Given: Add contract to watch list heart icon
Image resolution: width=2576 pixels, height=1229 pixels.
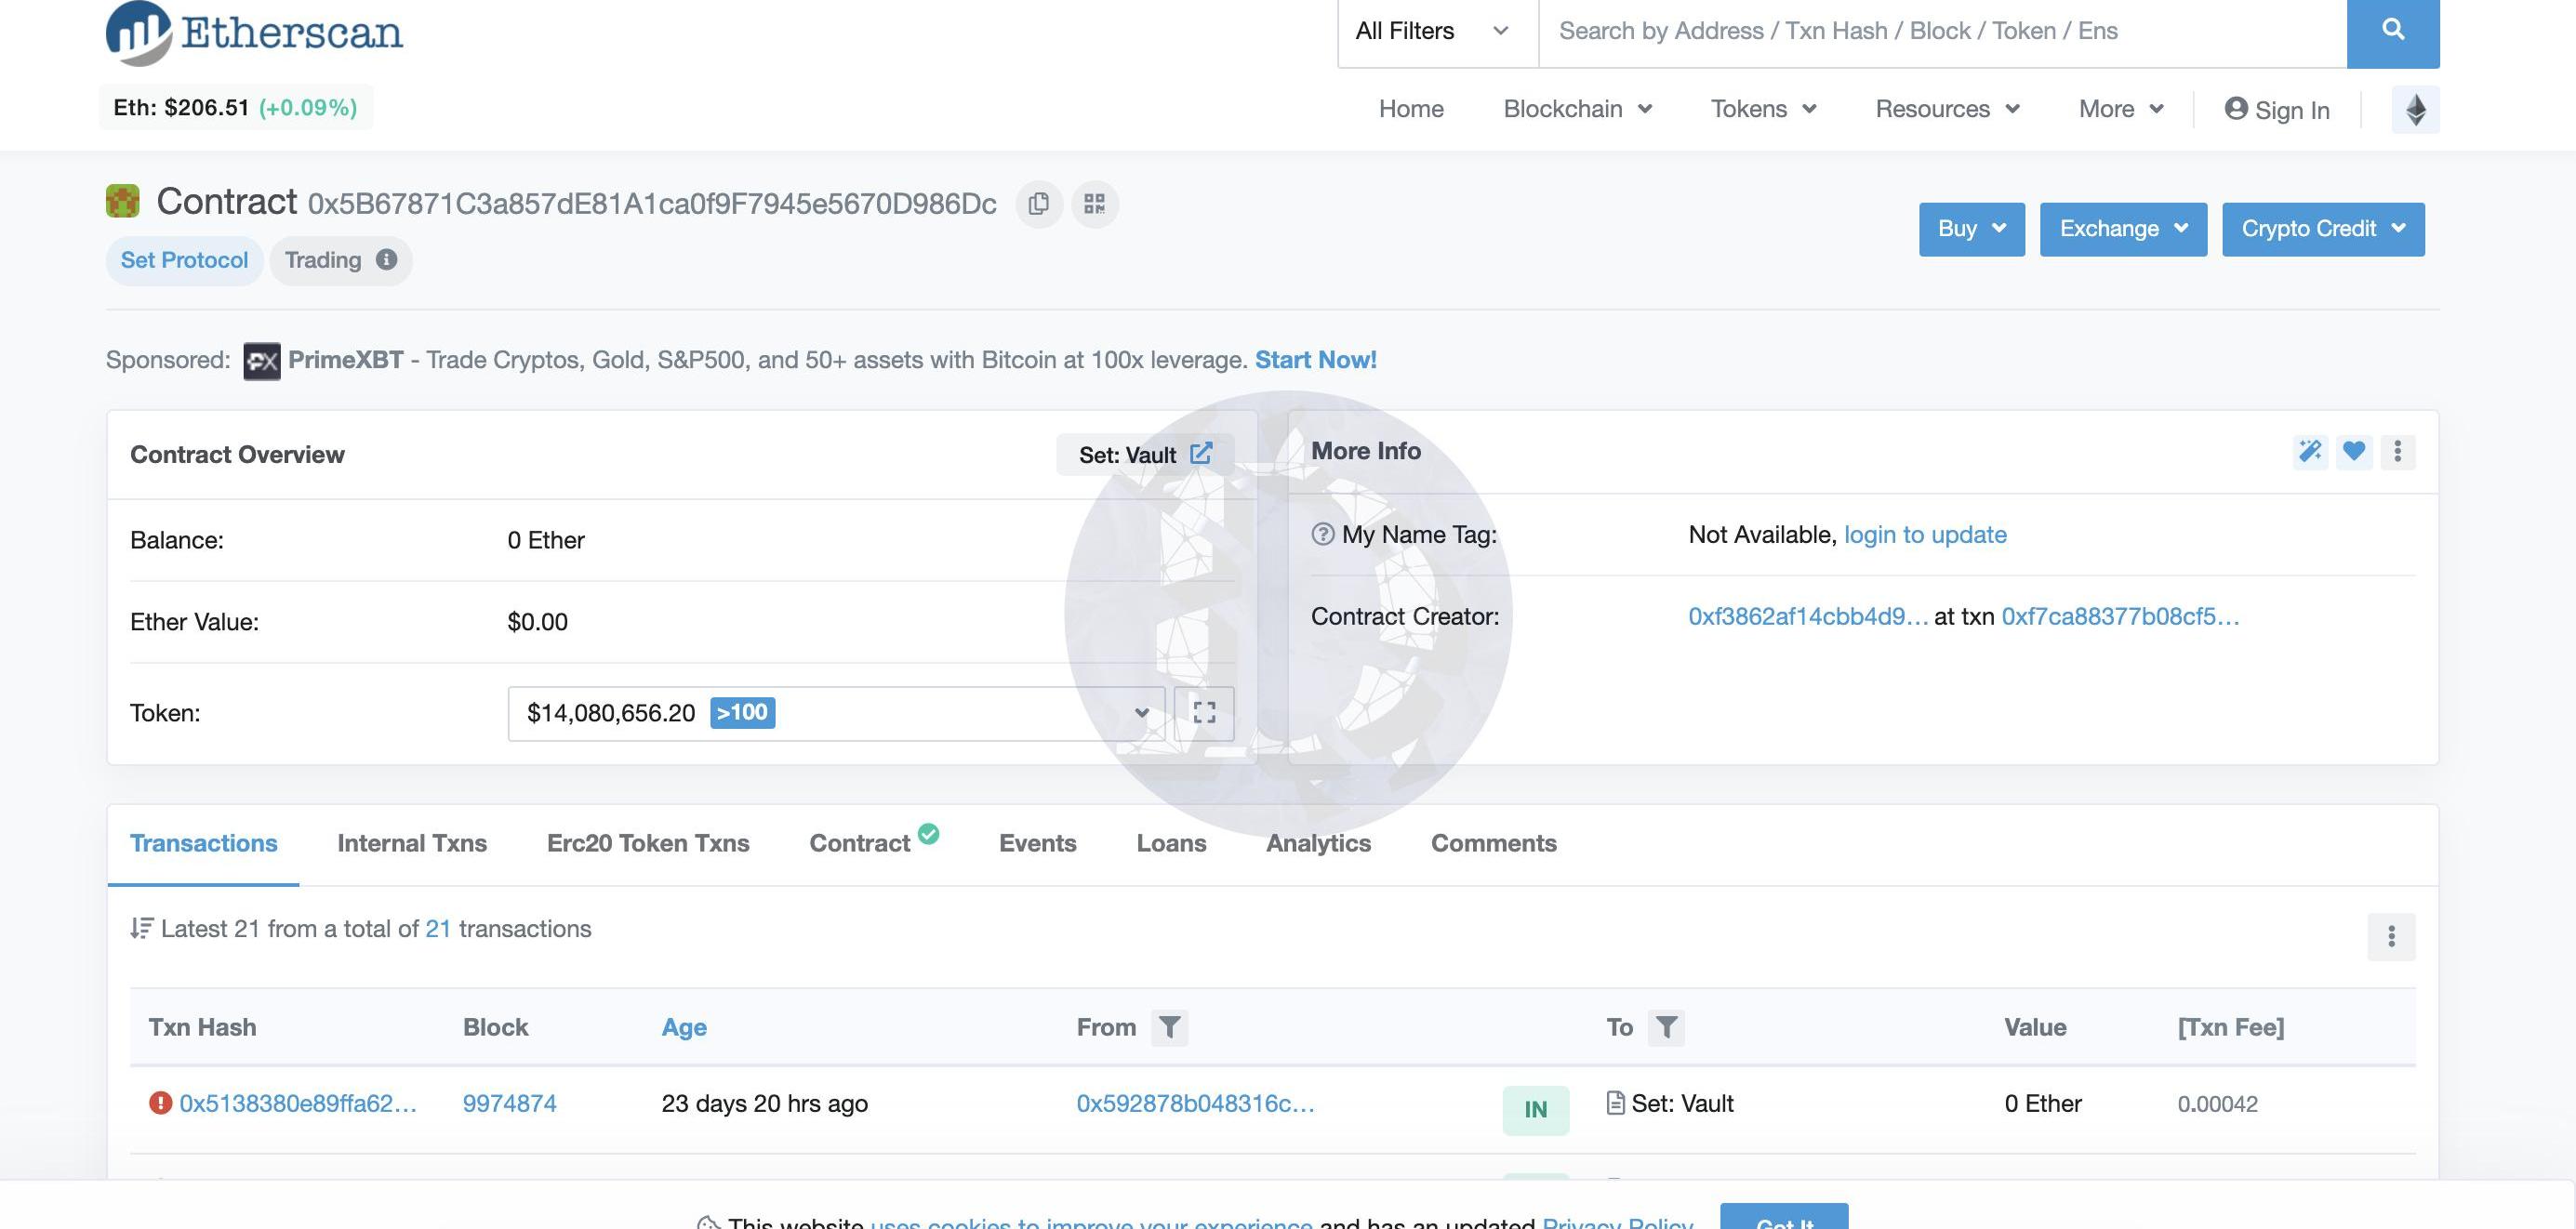Looking at the screenshot, I should (2354, 452).
